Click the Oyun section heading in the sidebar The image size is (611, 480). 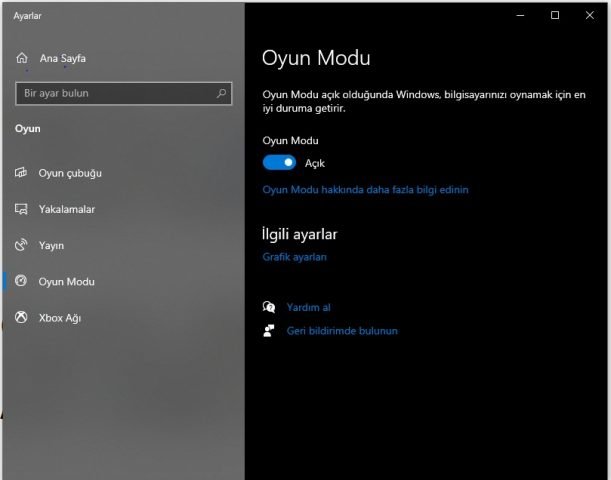coord(28,129)
